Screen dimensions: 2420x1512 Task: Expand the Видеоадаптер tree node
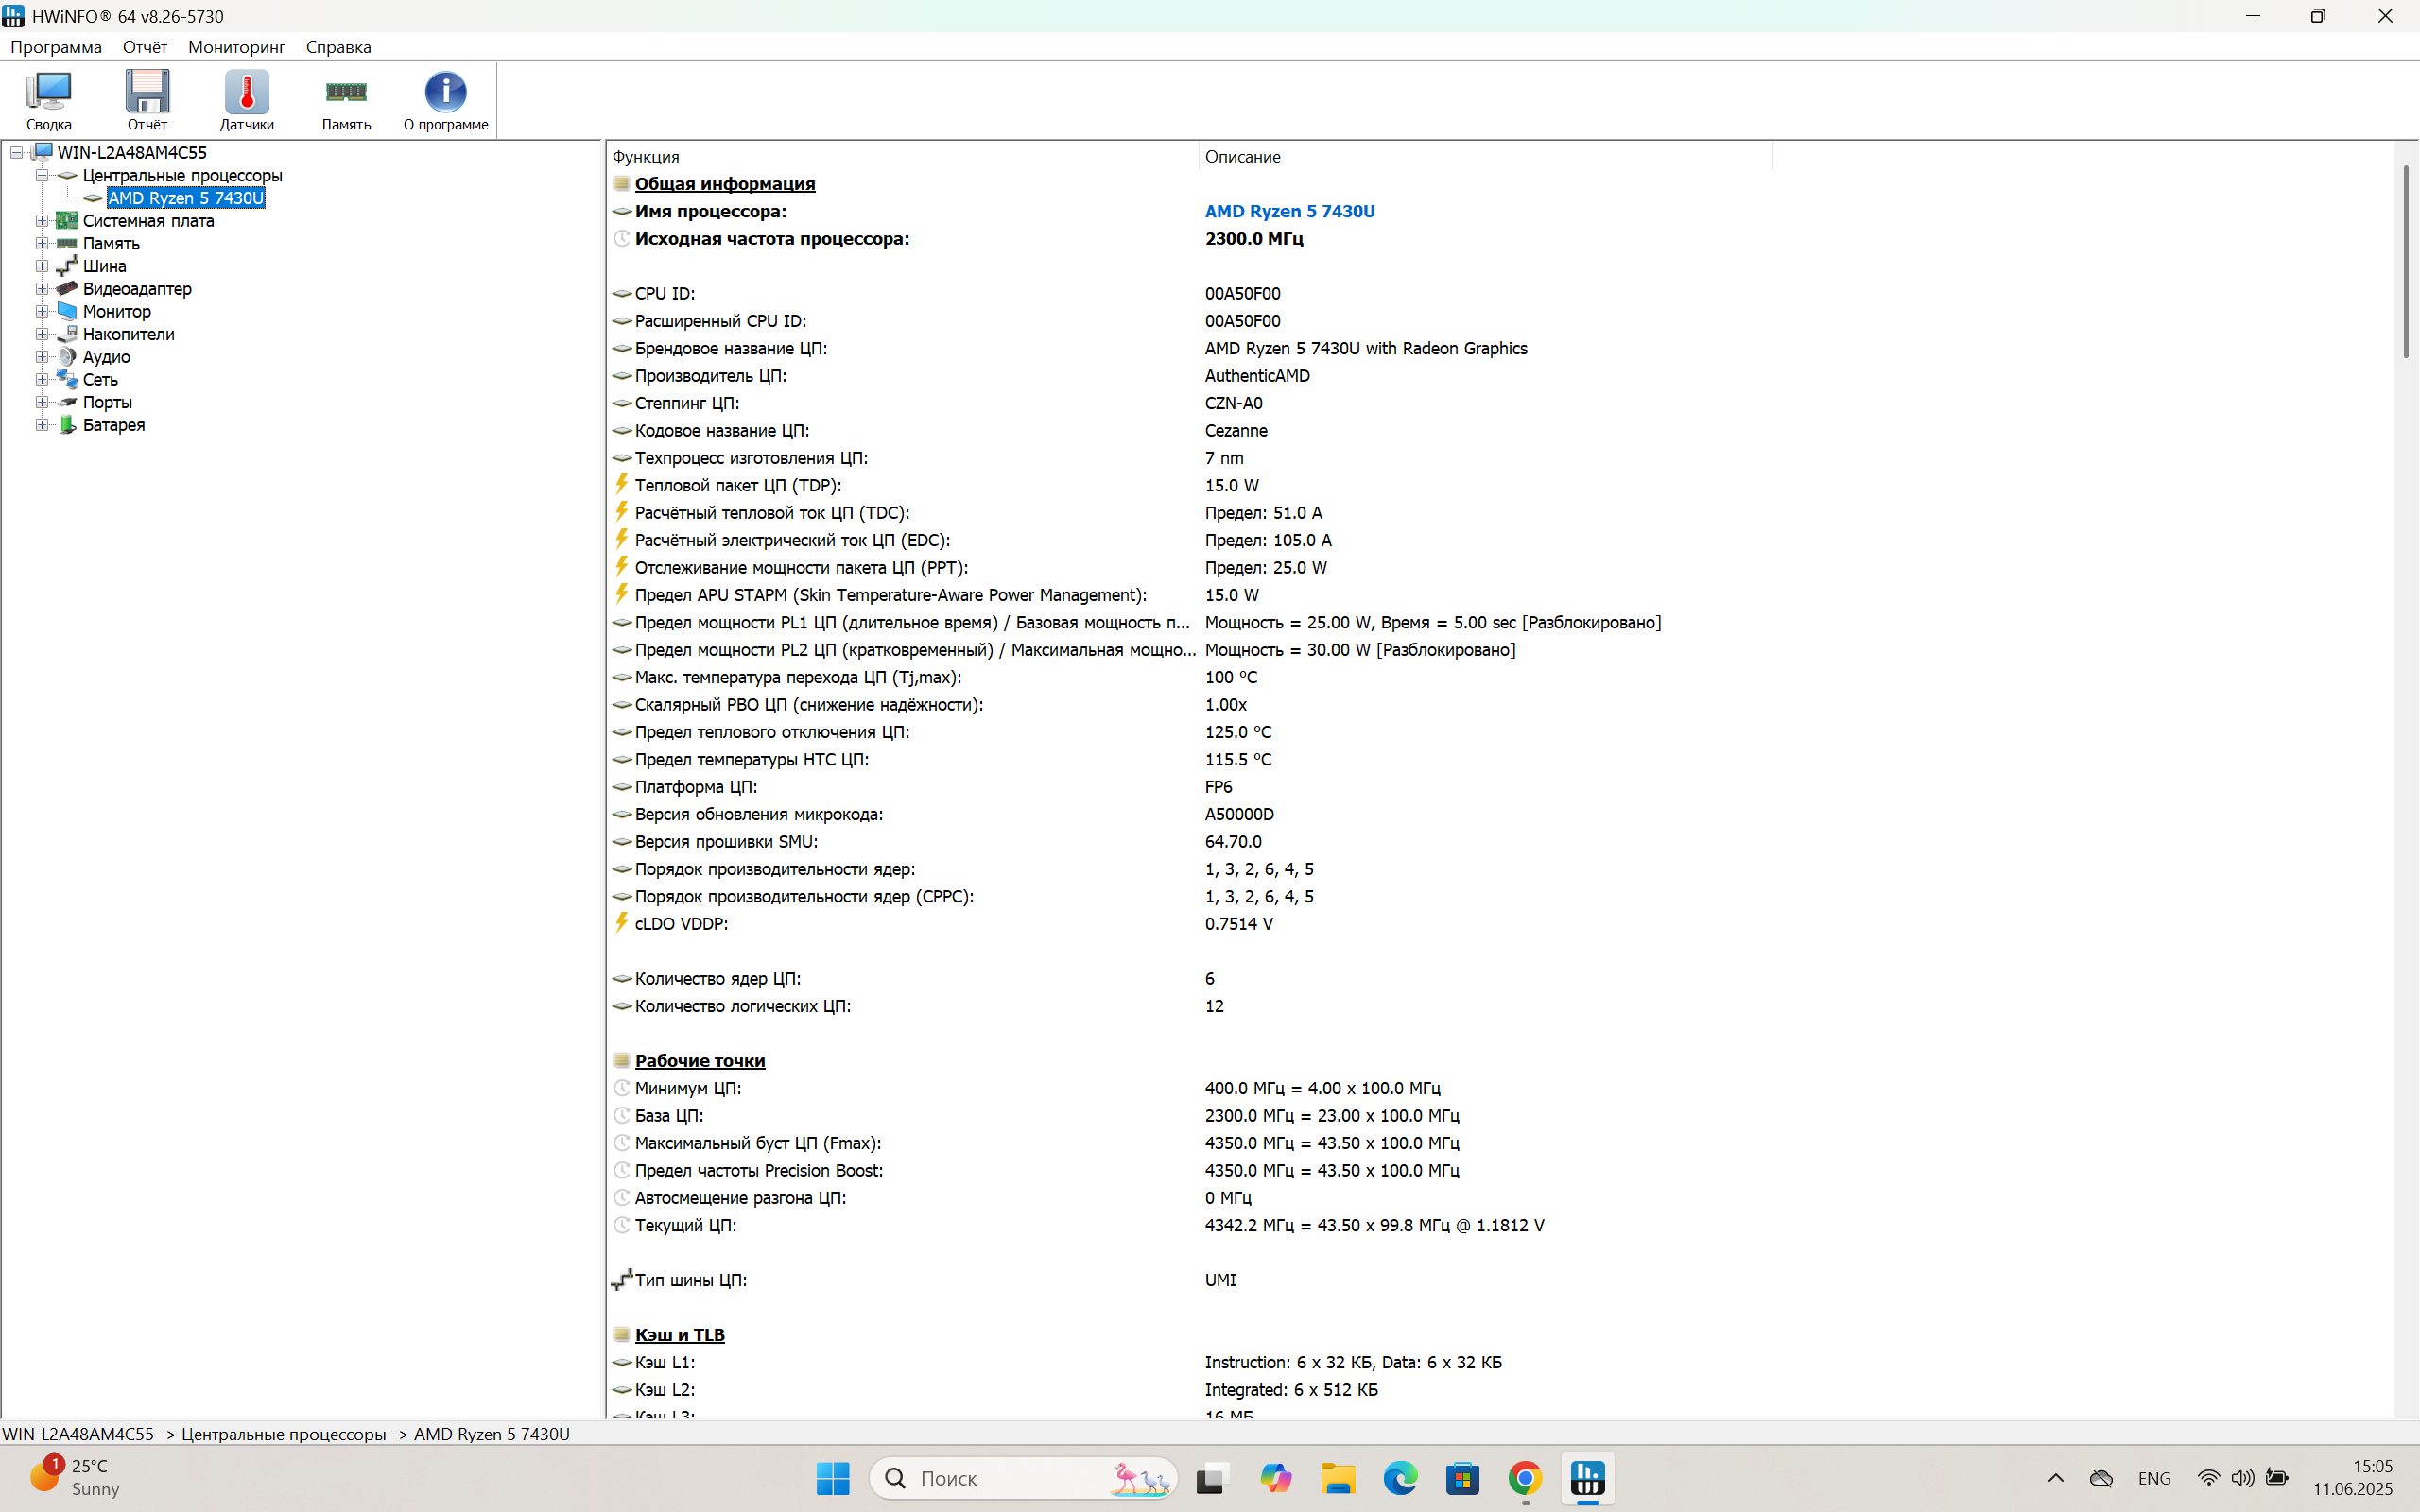click(x=42, y=289)
